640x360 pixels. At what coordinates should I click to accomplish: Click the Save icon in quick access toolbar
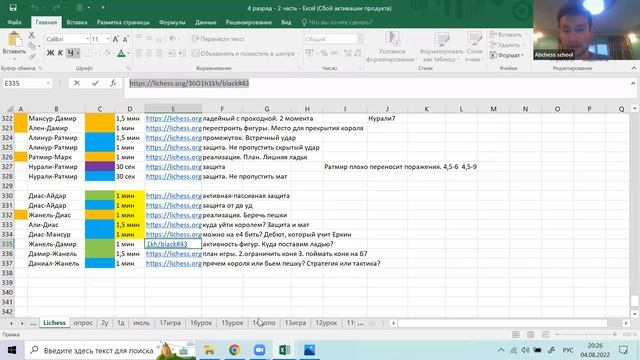pos(13,8)
